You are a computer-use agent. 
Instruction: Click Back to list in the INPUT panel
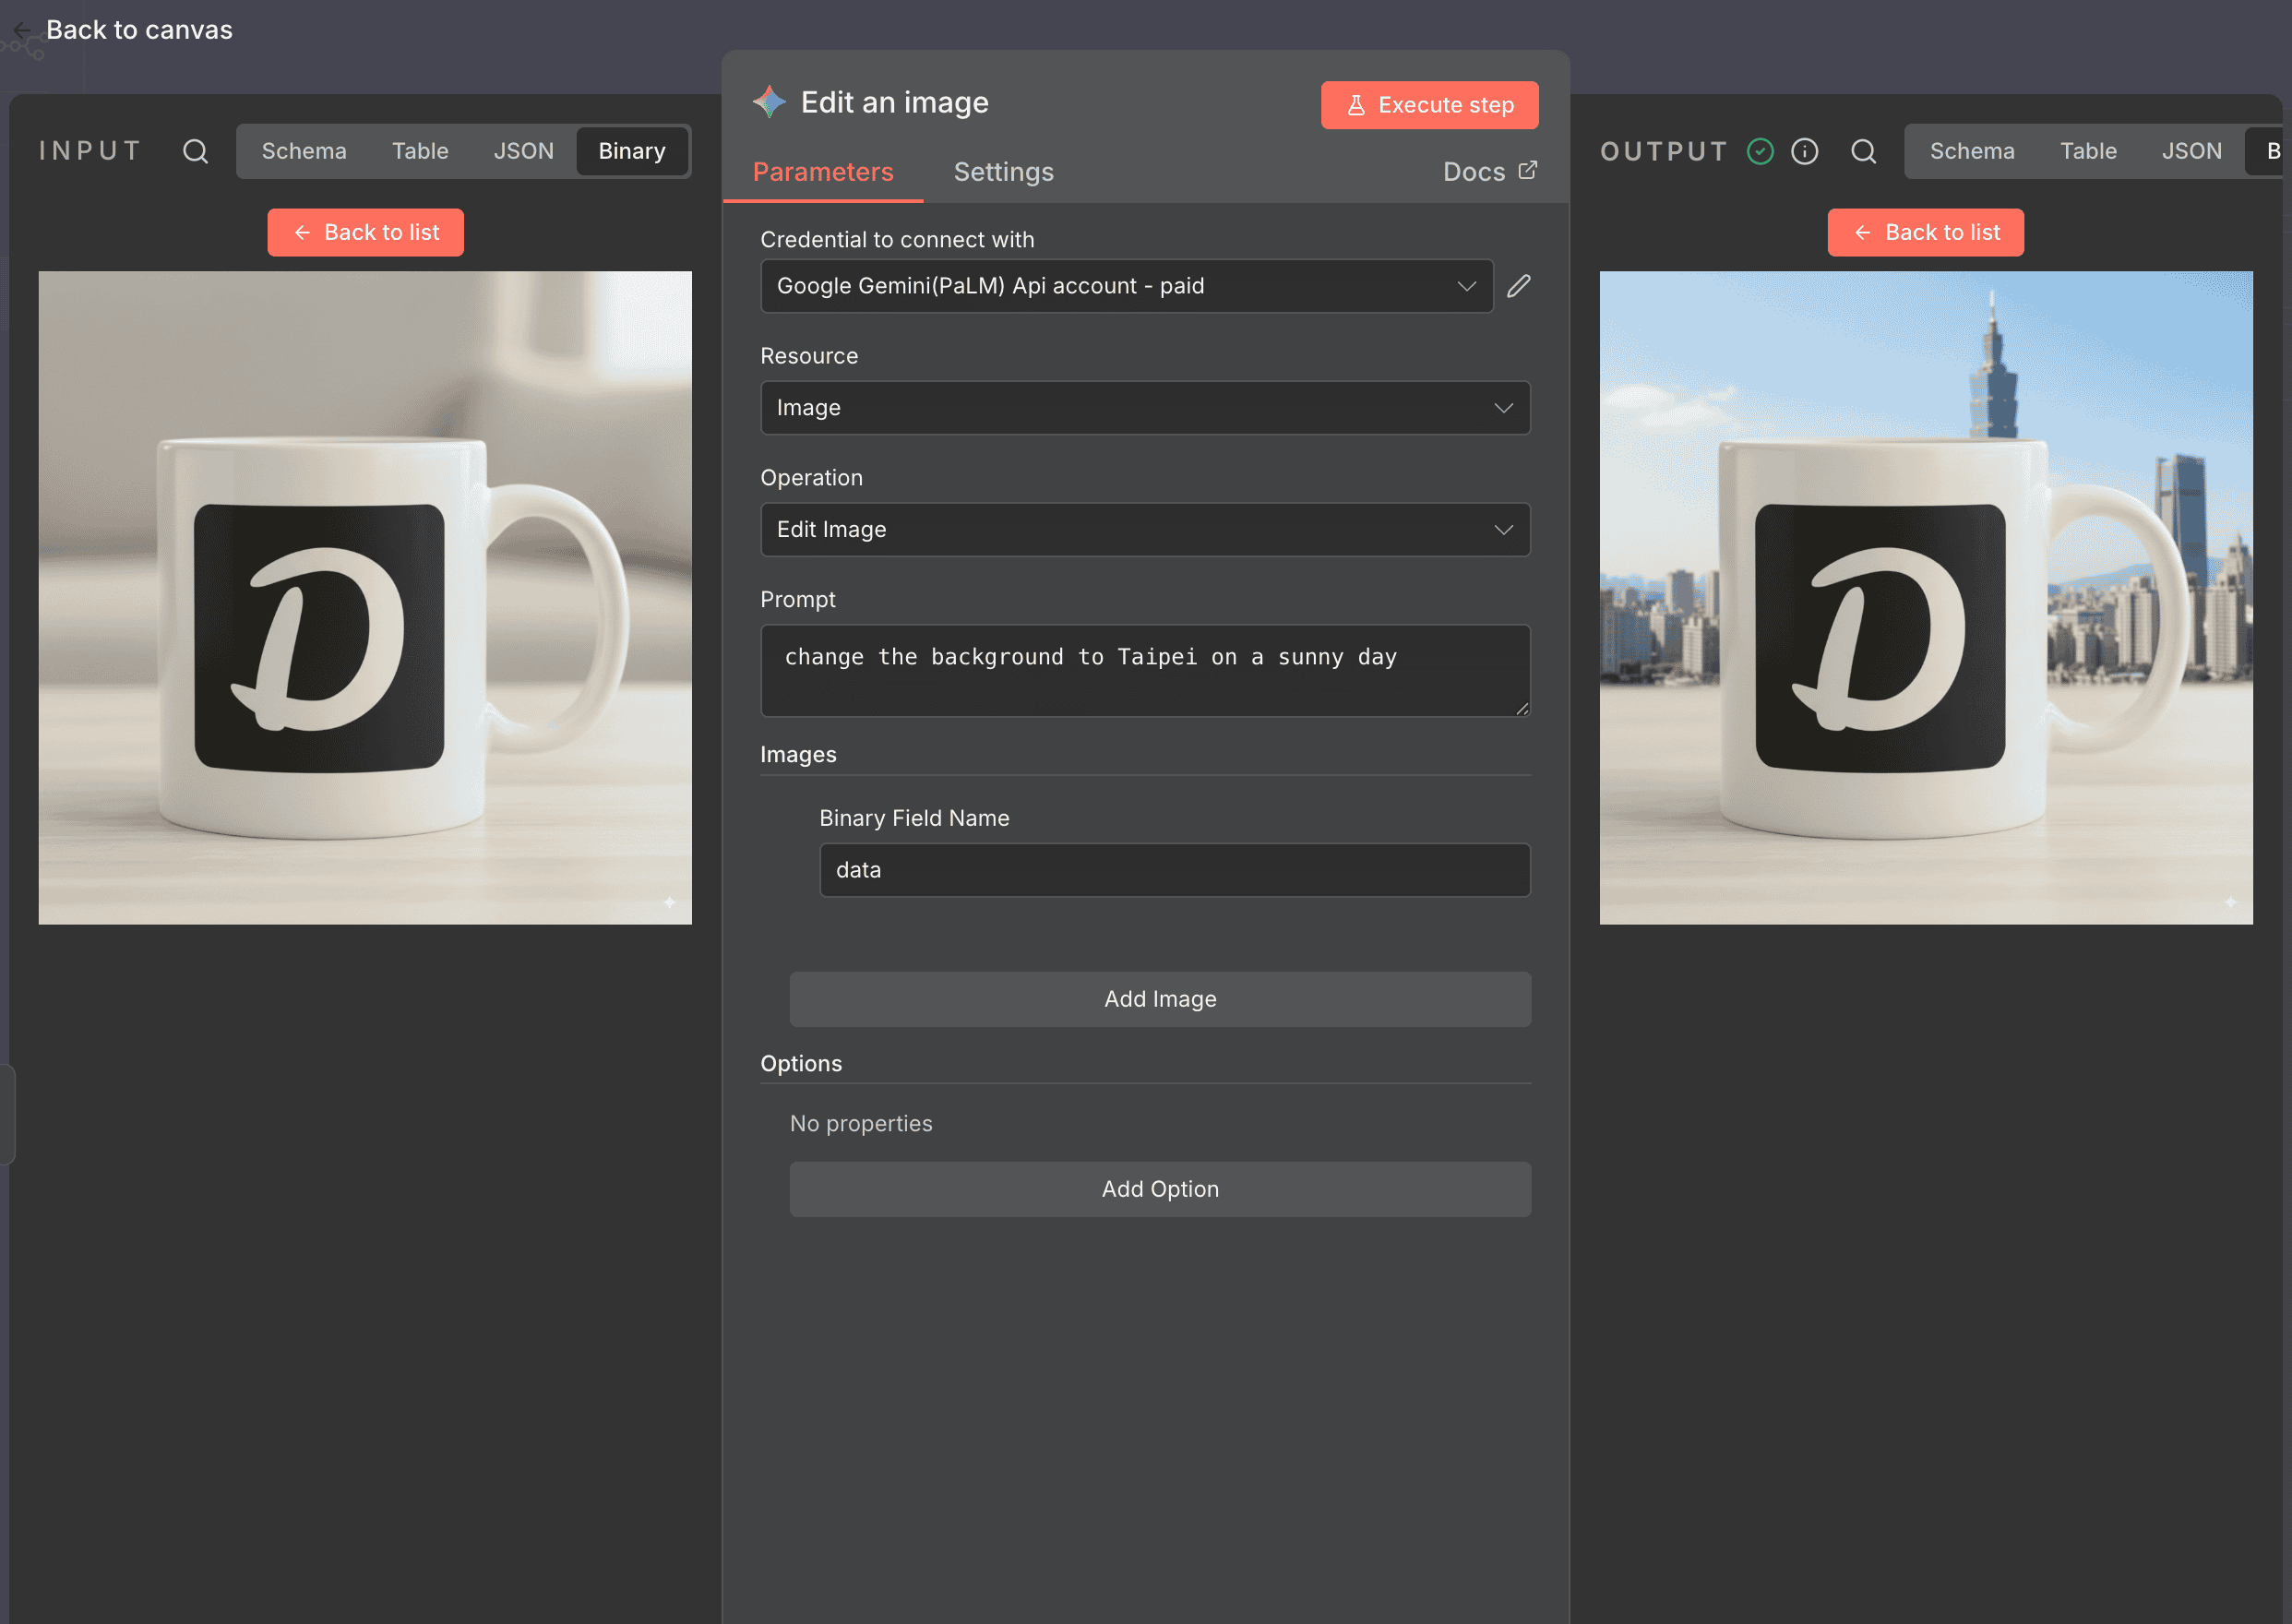click(365, 232)
